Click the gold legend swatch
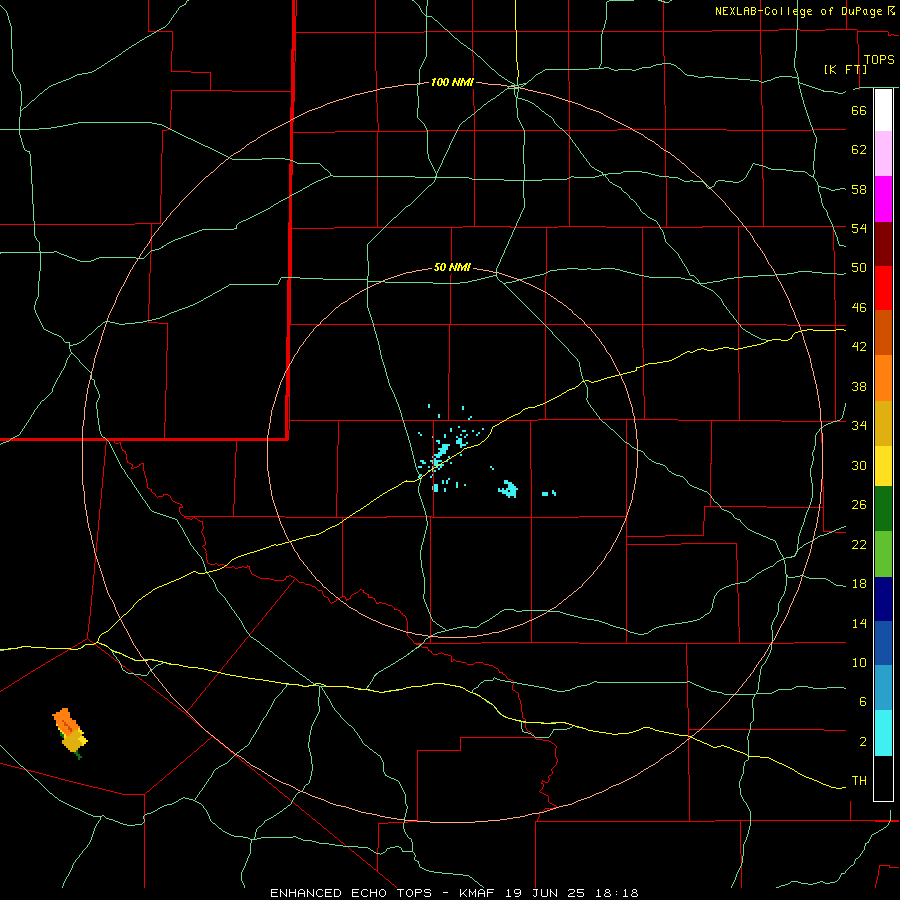 click(883, 423)
